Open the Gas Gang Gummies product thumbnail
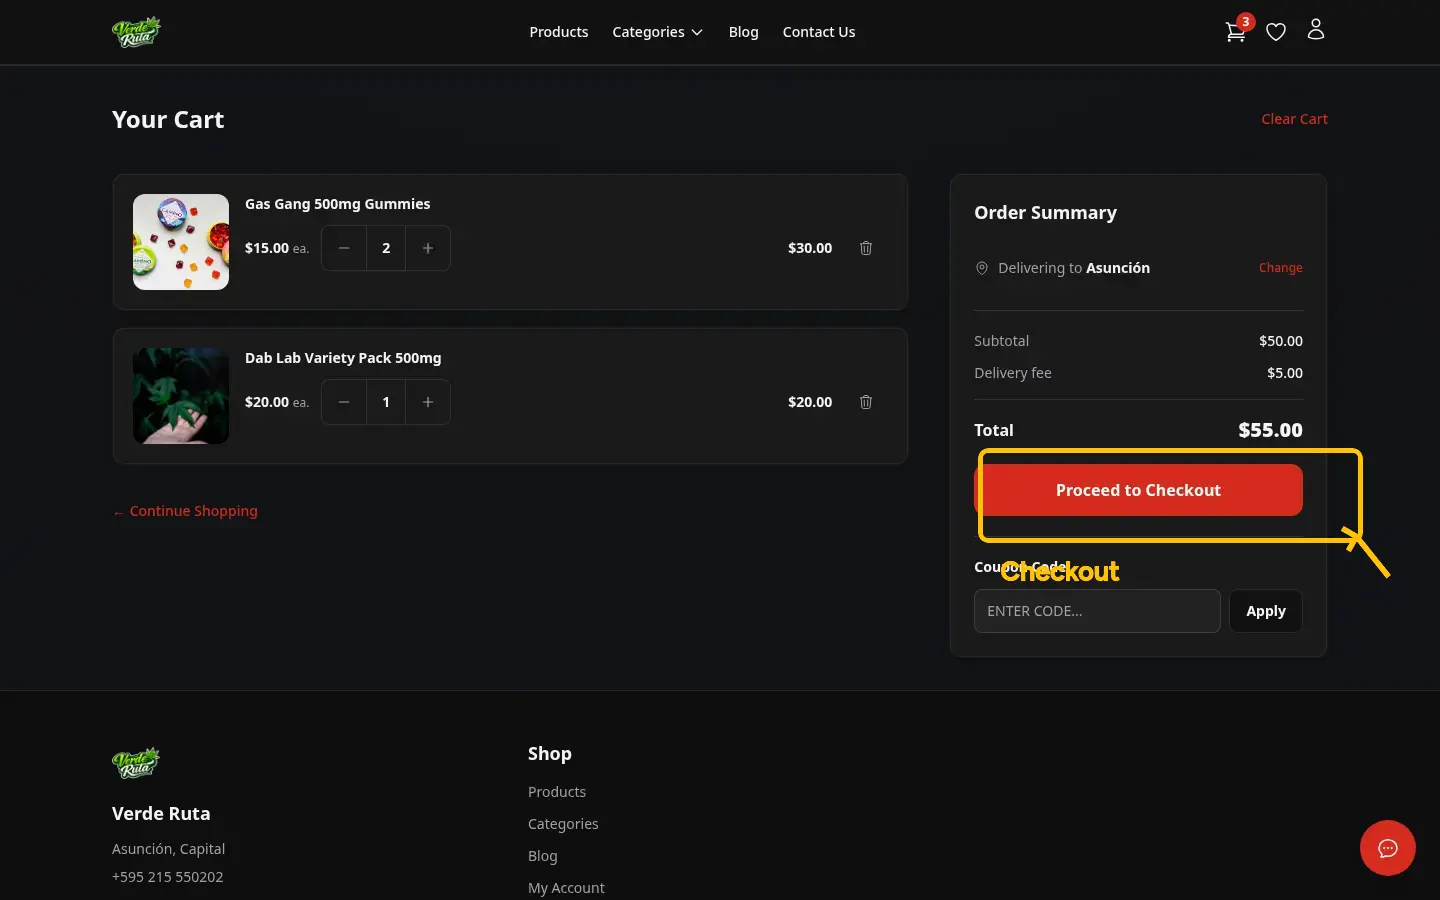The image size is (1440, 900). tap(181, 242)
